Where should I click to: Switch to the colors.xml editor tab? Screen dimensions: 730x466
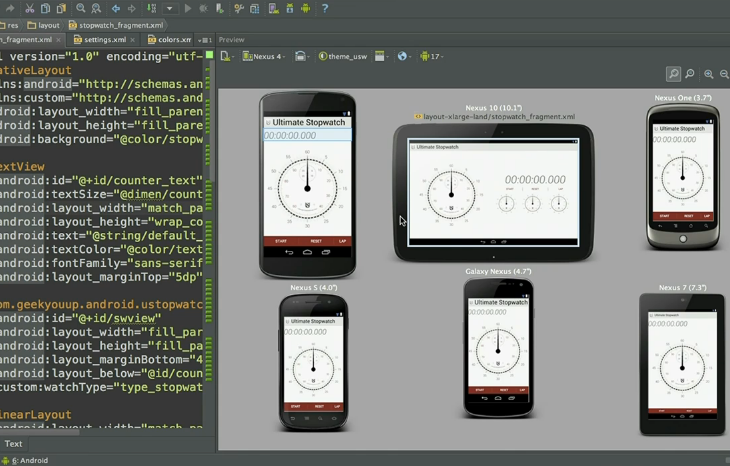[170, 40]
